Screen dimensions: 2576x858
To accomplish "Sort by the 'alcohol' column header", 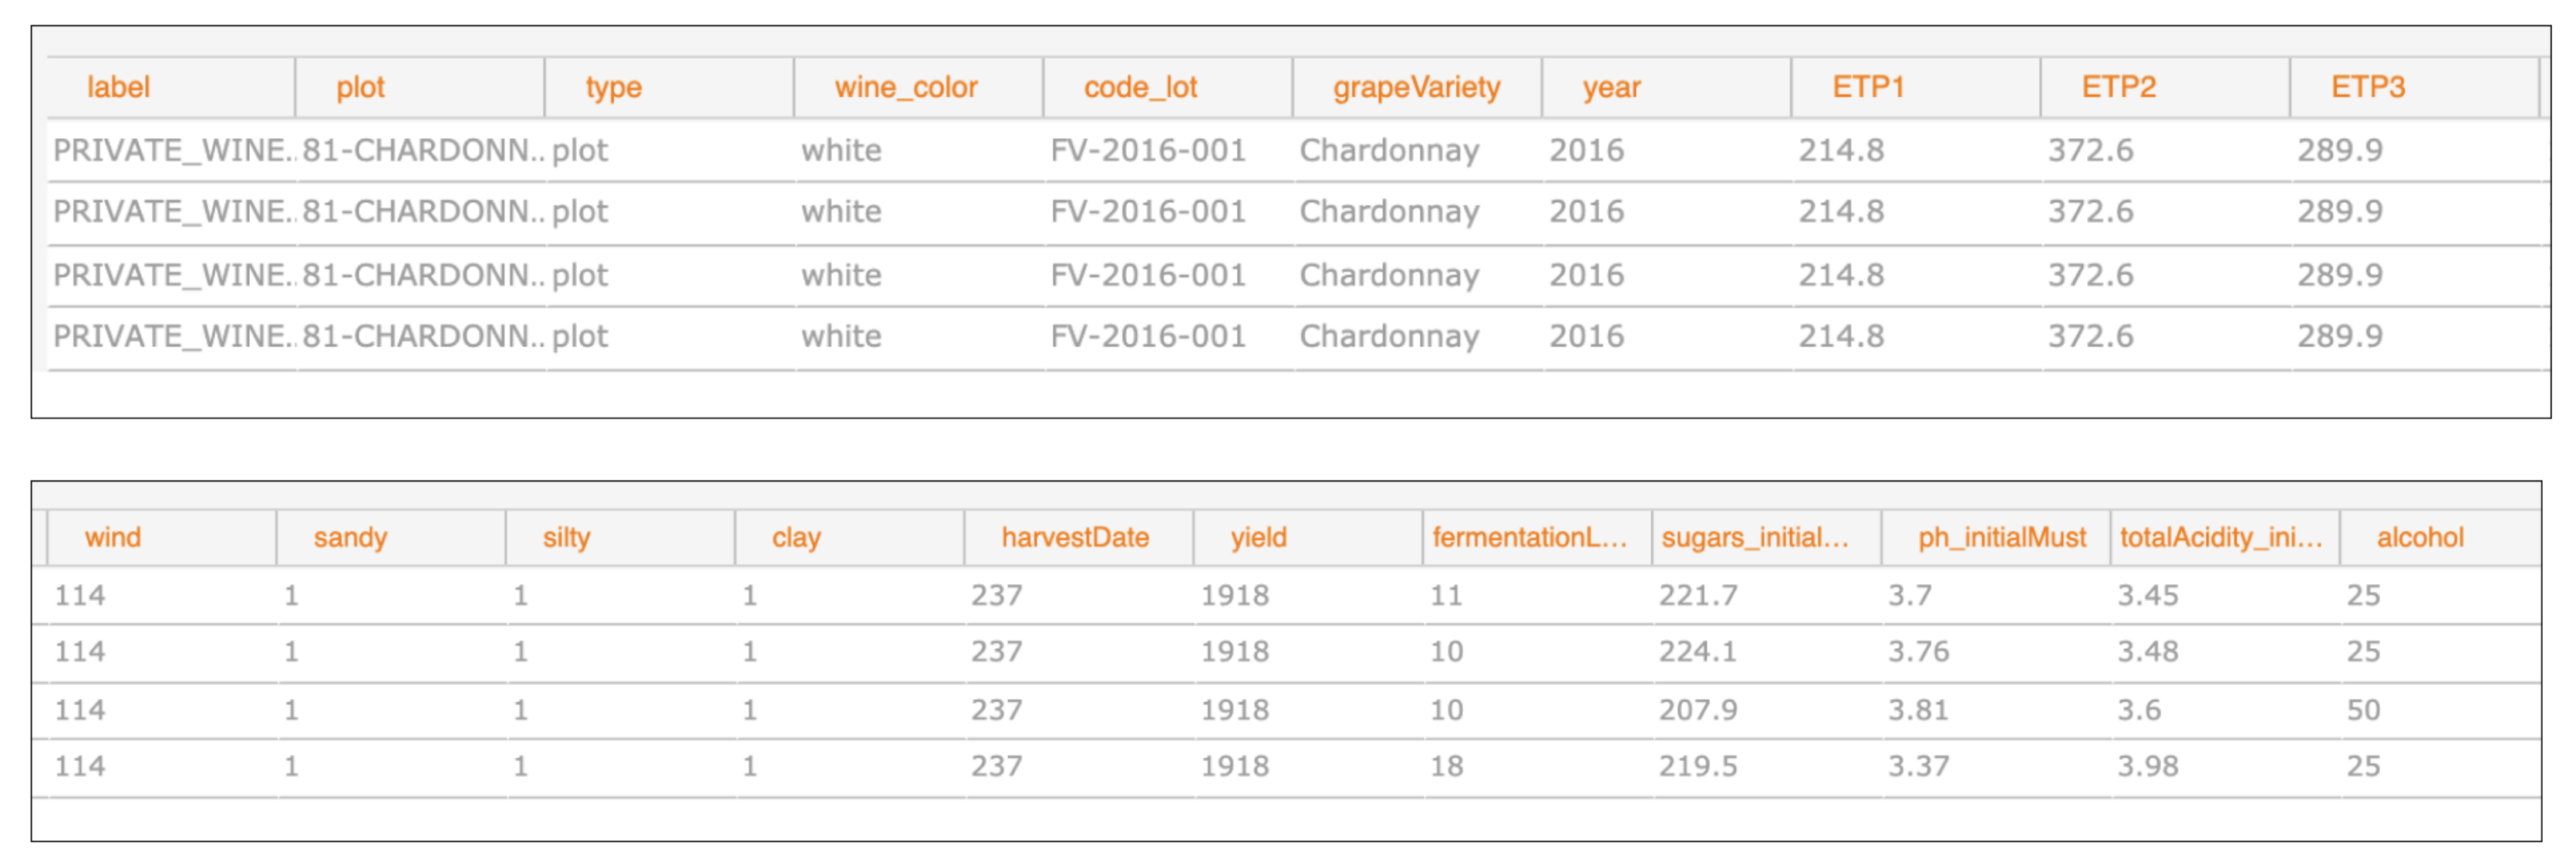I will pos(2419,538).
